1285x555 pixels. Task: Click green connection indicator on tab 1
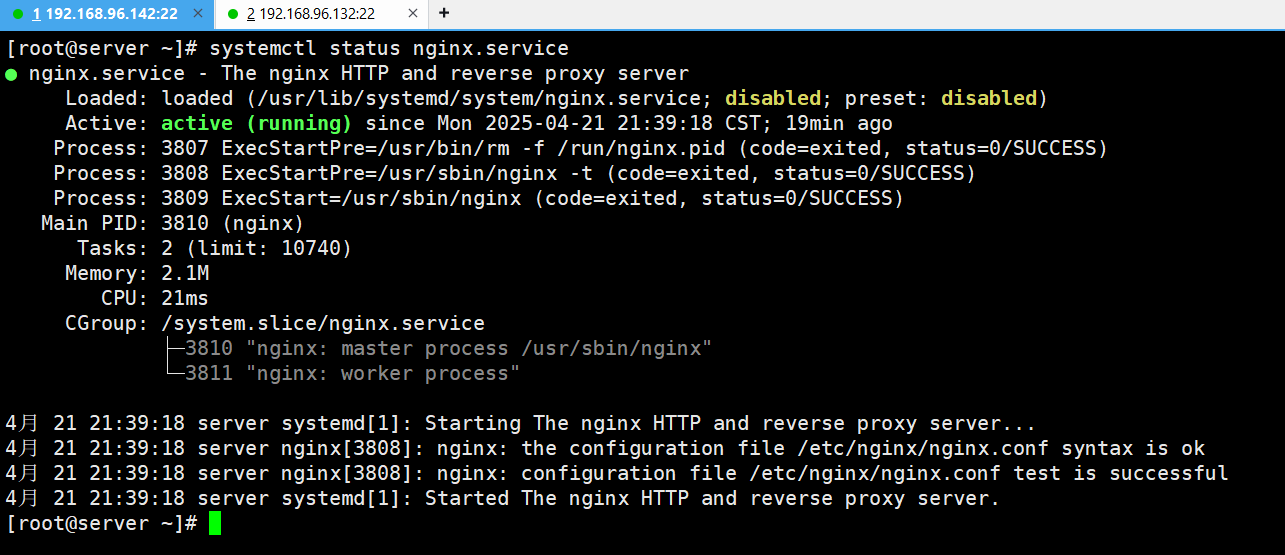tap(17, 14)
